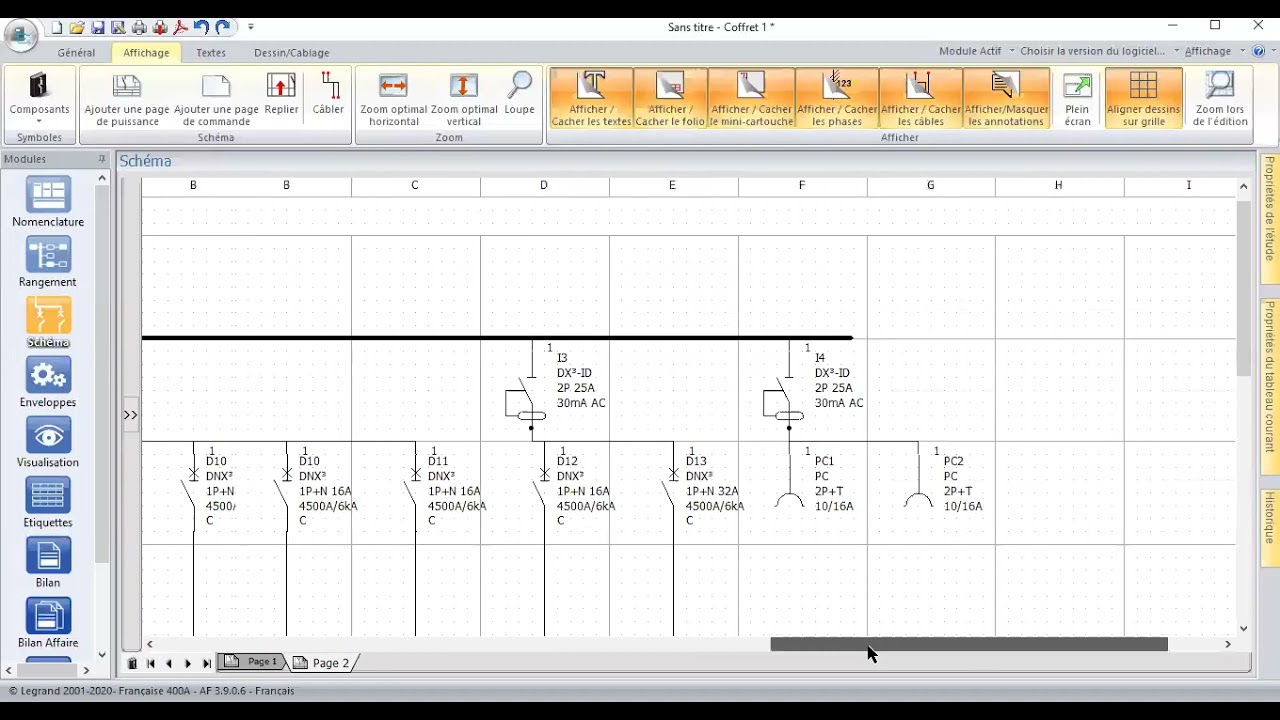The image size is (1280, 720).
Task: Go to the previous page
Action: (169, 663)
